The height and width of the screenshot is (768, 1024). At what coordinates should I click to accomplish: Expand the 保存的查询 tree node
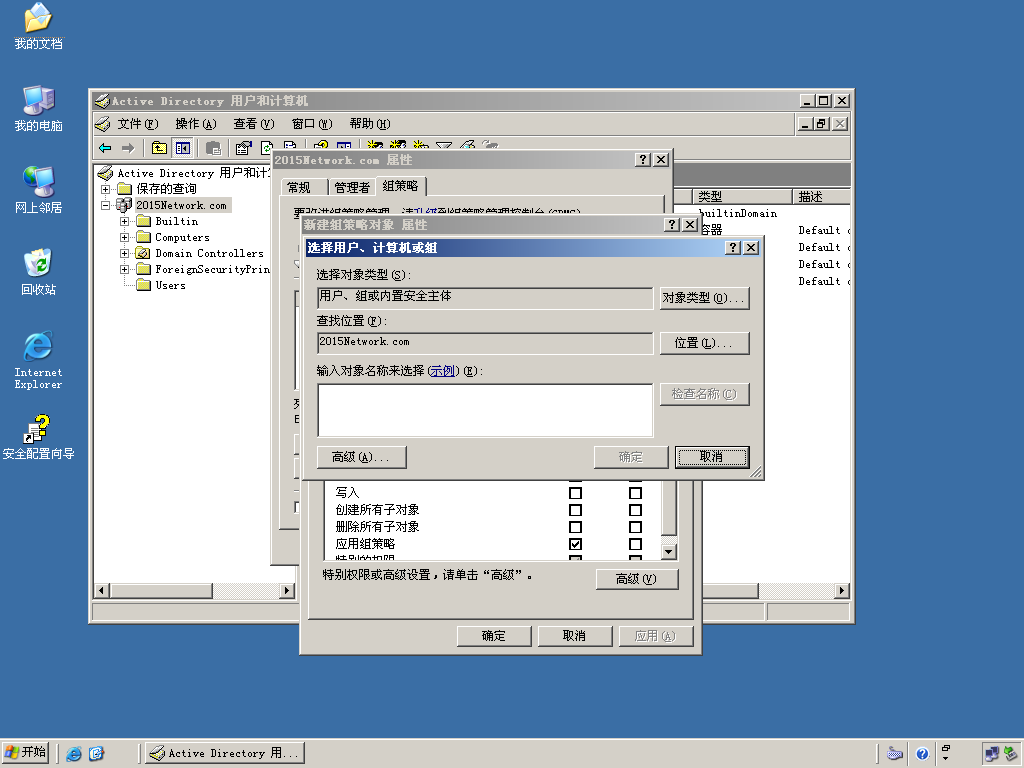coord(105,189)
